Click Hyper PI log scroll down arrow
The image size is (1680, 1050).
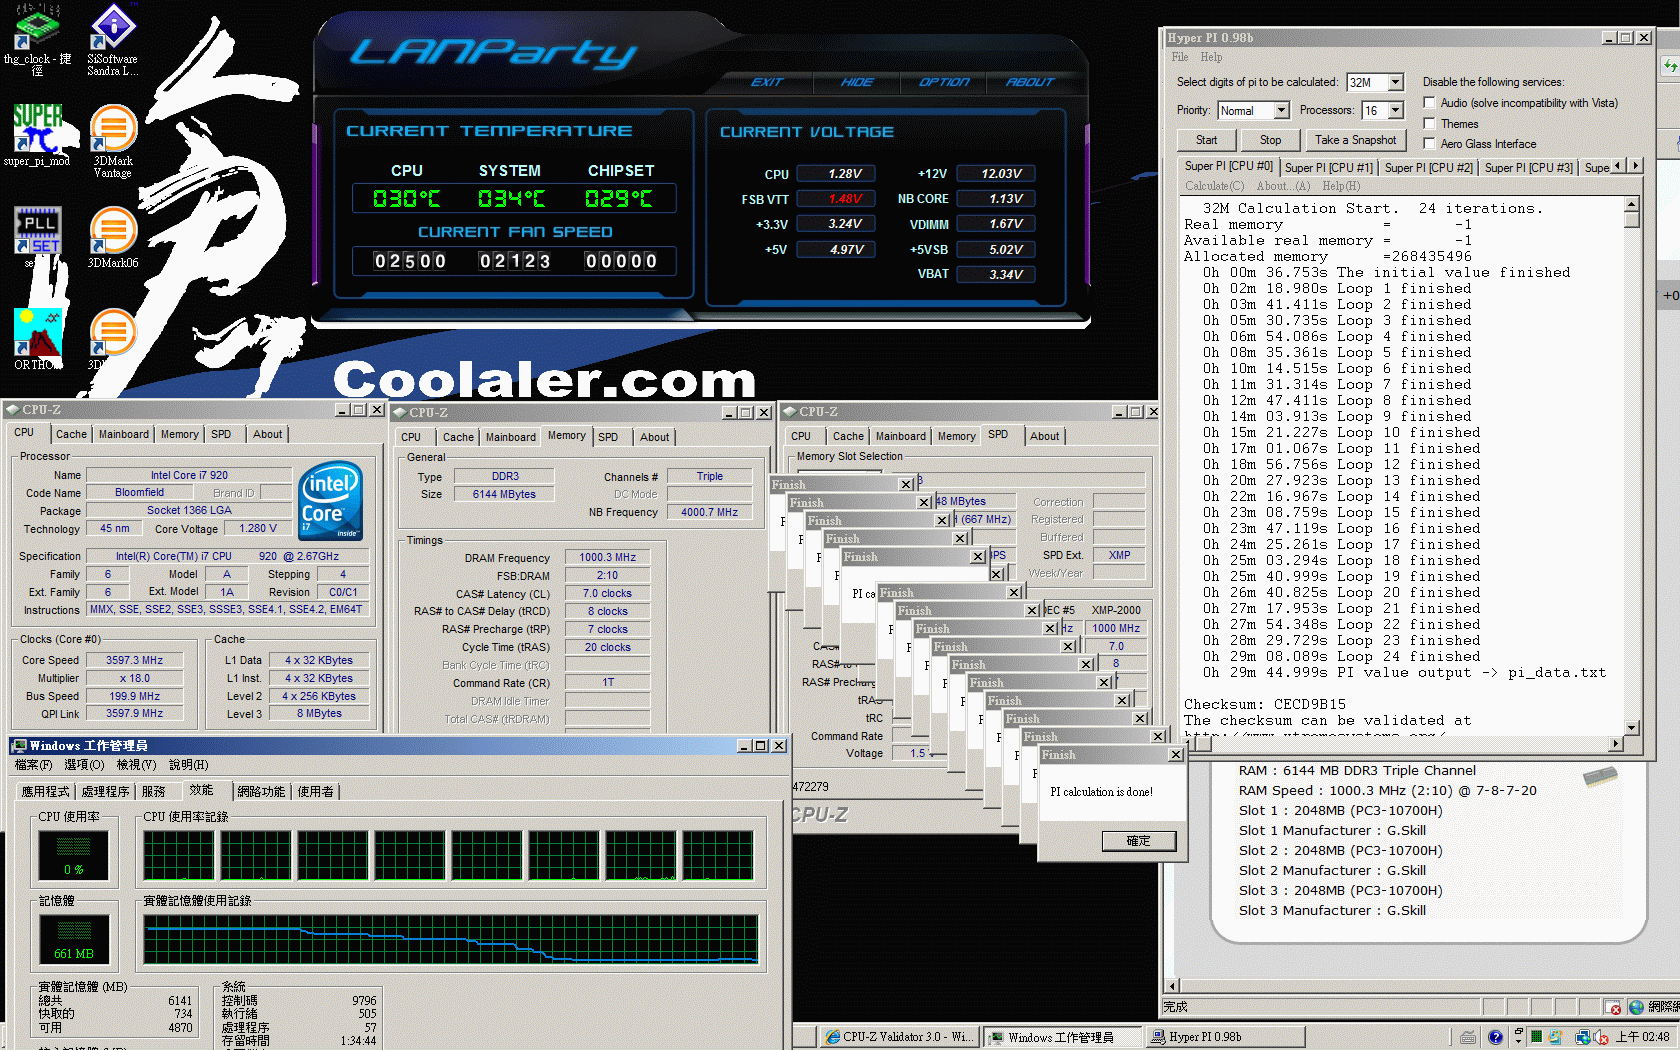(x=1632, y=728)
